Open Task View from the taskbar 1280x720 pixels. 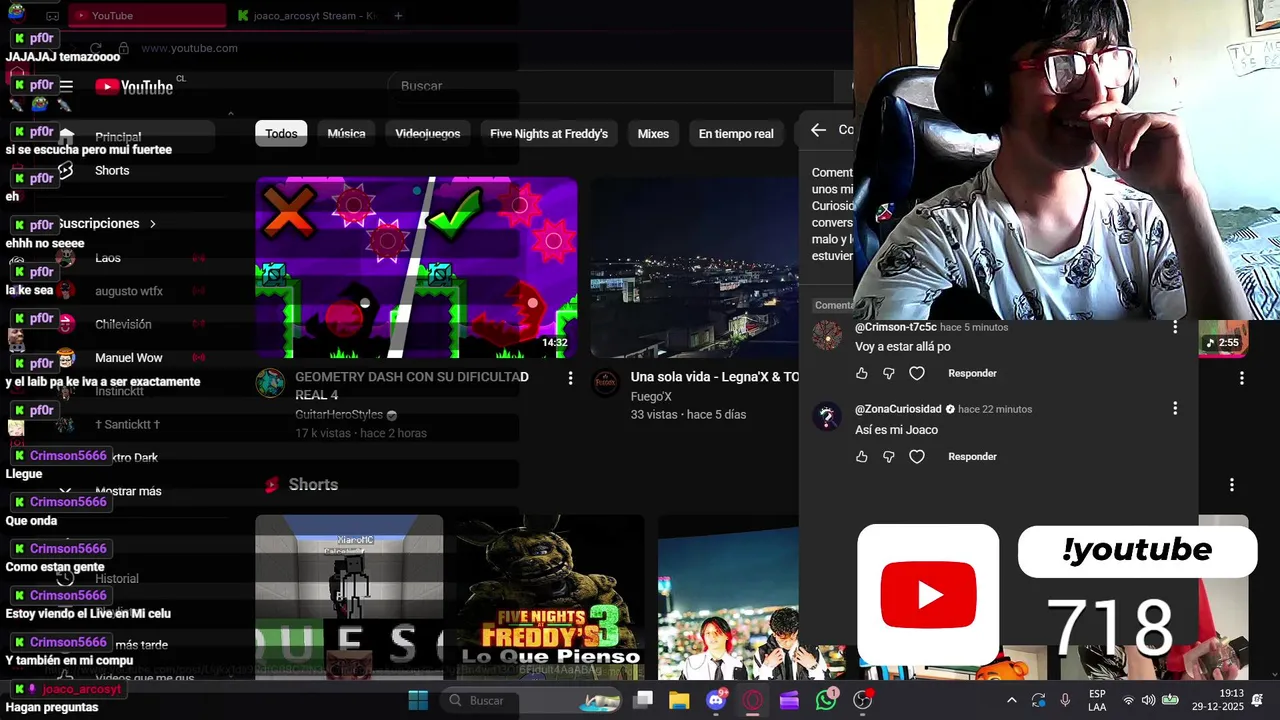(x=644, y=700)
